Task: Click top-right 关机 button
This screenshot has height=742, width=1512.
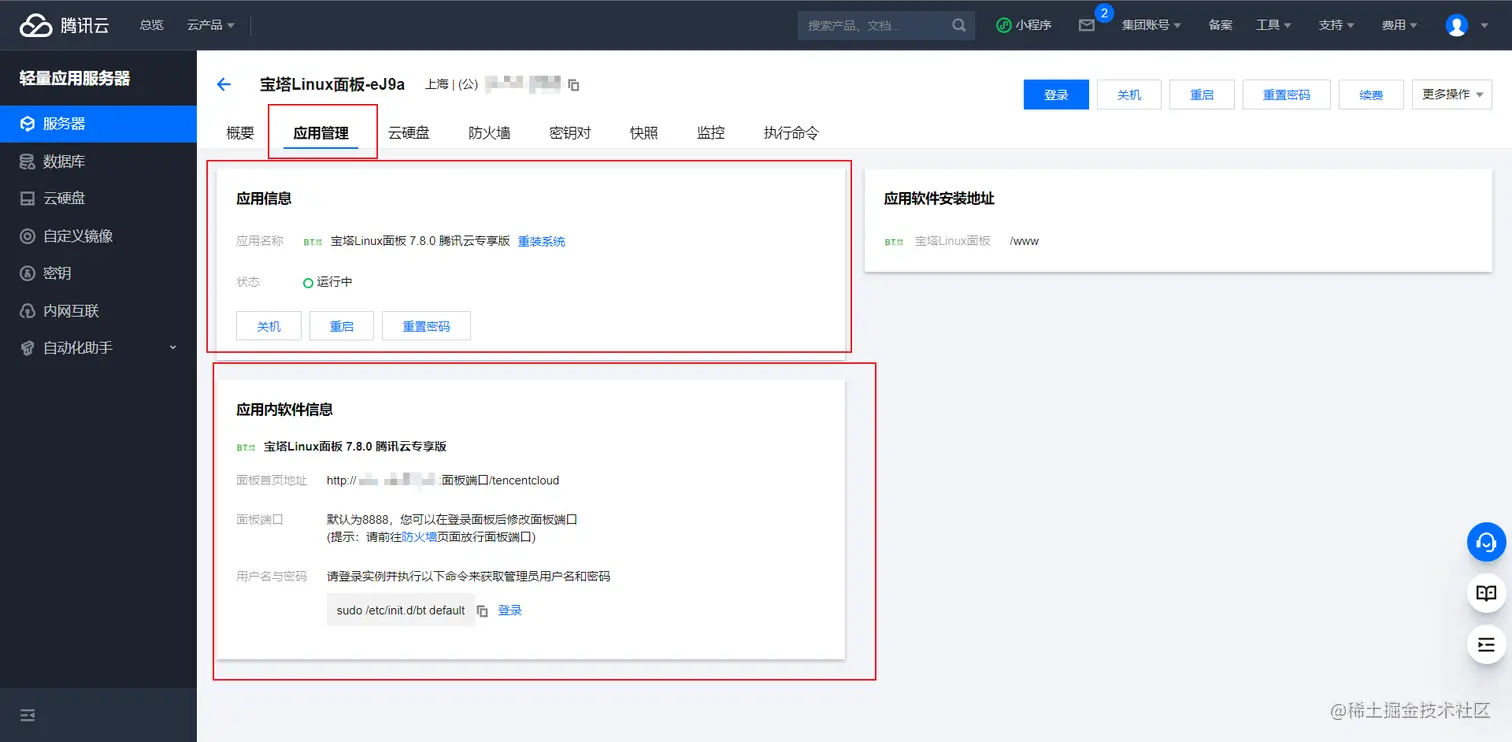Action: tap(1129, 94)
